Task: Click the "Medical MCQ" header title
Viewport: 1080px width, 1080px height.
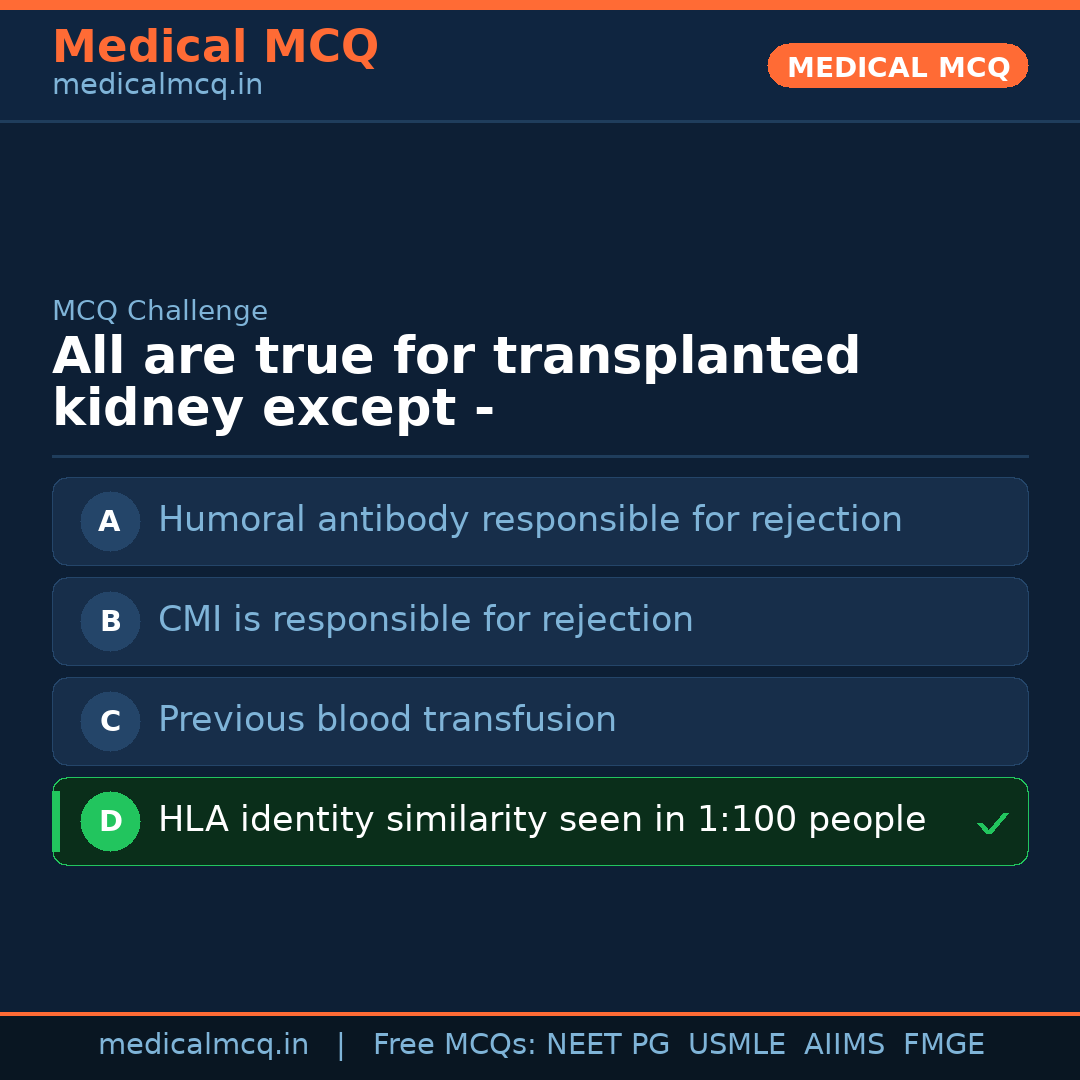Action: (215, 47)
